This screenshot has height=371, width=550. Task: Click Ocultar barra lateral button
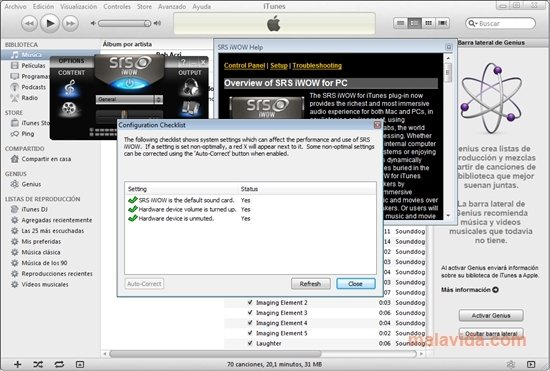coord(491,333)
